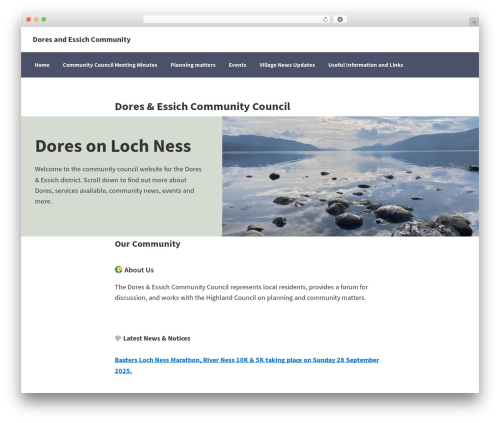Click the About Us heading text
This screenshot has width=500, height=423.
[x=139, y=270]
